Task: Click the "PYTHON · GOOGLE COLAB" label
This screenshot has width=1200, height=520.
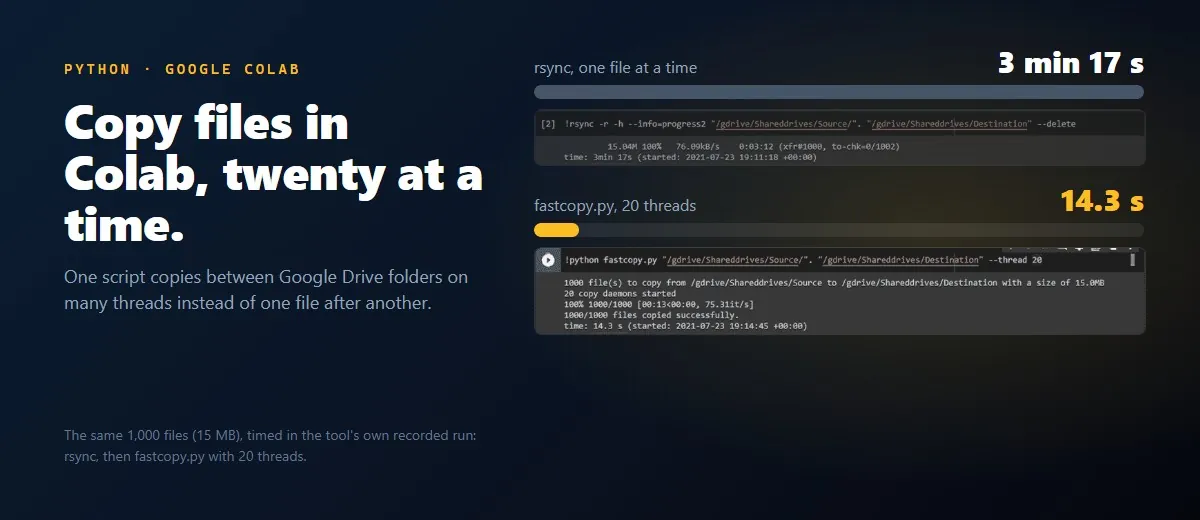Action: click(x=182, y=69)
